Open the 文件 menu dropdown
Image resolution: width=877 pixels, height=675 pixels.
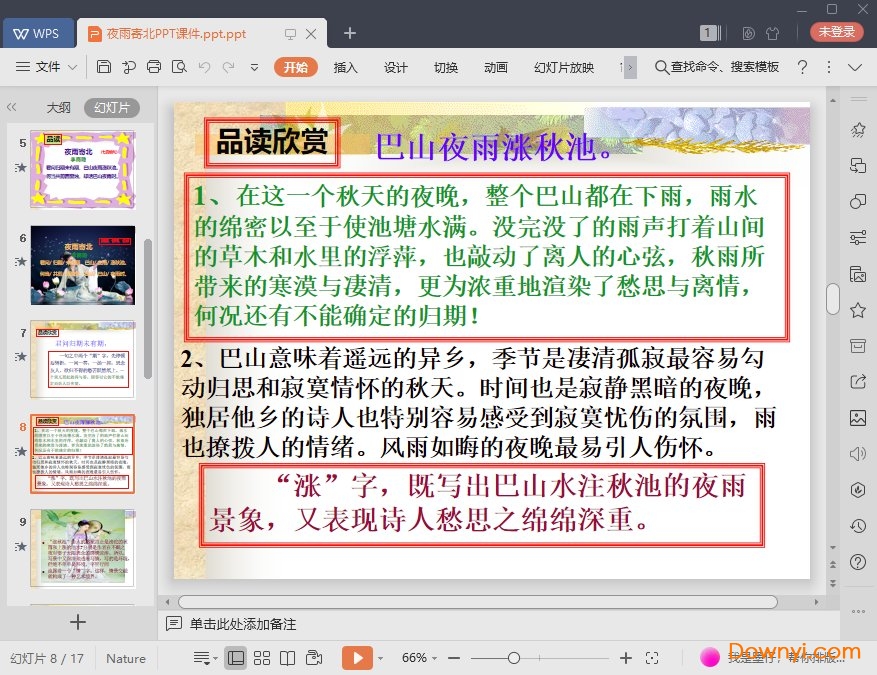click(x=48, y=67)
